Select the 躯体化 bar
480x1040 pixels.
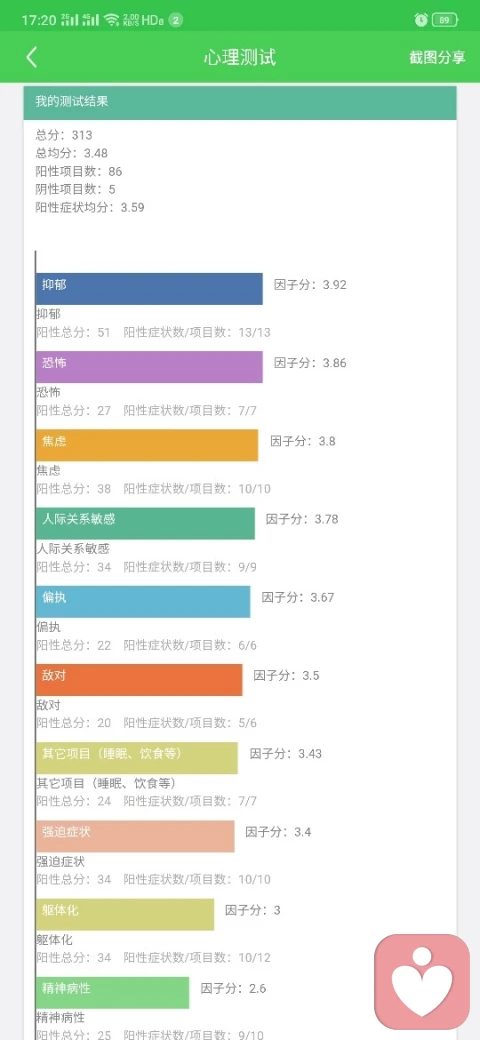tap(125, 915)
